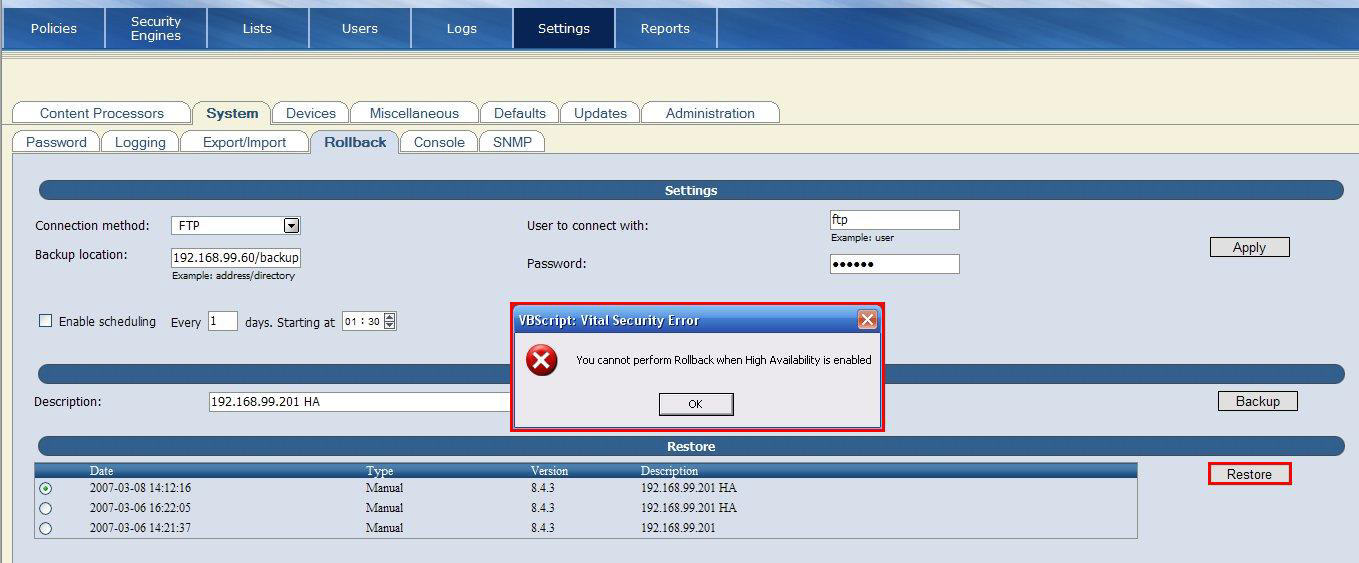The image size is (1359, 563).
Task: Go to the Security Engines menu
Action: pos(156,28)
